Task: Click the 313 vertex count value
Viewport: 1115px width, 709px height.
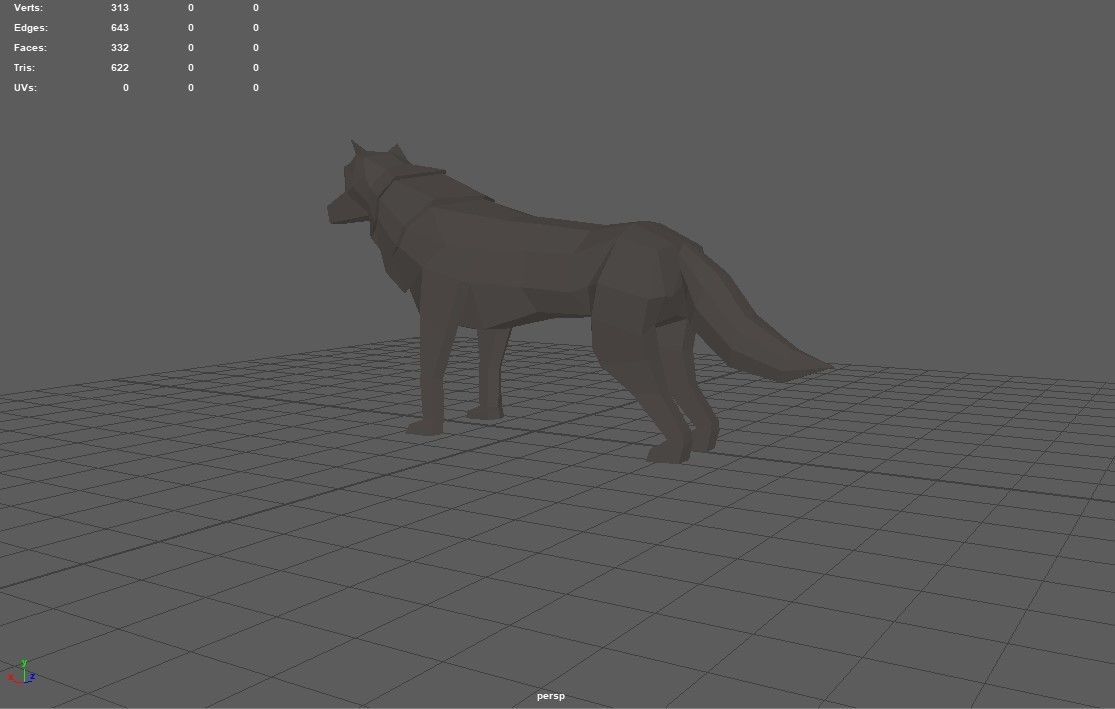Action: click(x=119, y=8)
